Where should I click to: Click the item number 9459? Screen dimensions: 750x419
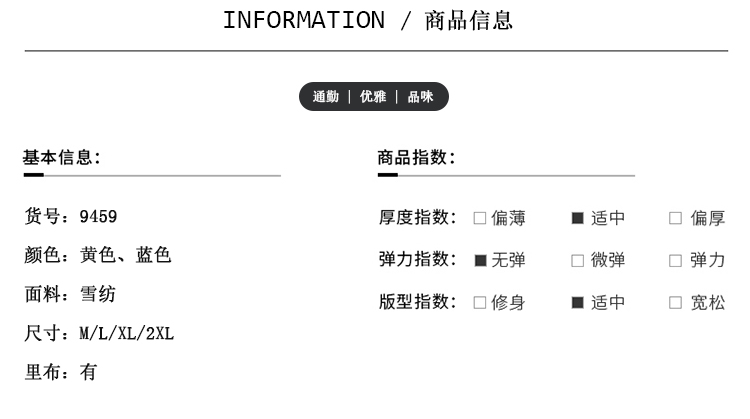(x=99, y=216)
